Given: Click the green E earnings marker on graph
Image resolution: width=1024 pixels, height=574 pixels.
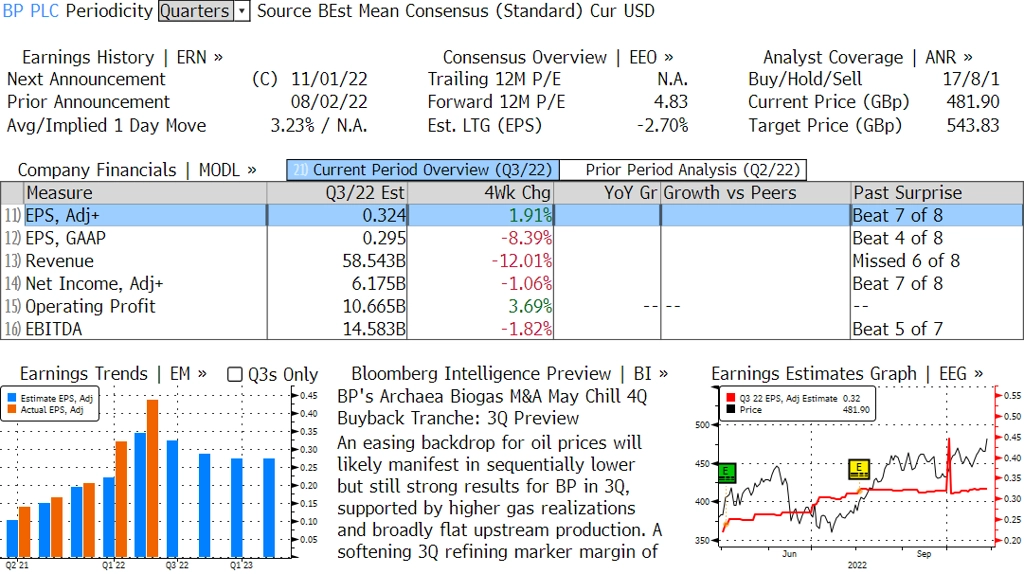Looking at the screenshot, I should [727, 469].
